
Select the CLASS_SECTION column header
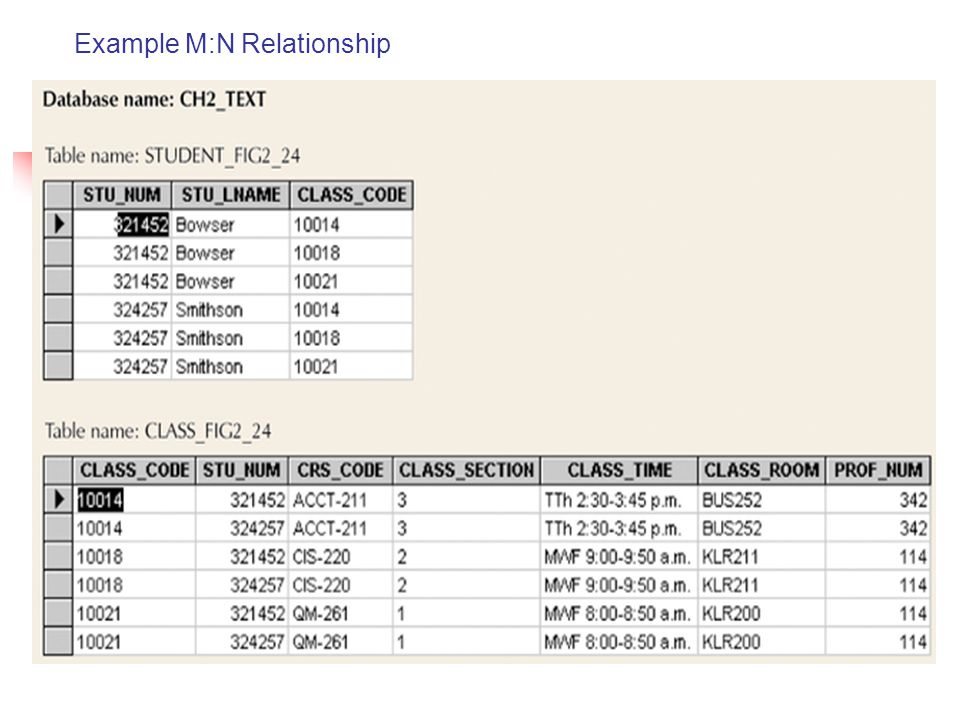tap(467, 470)
